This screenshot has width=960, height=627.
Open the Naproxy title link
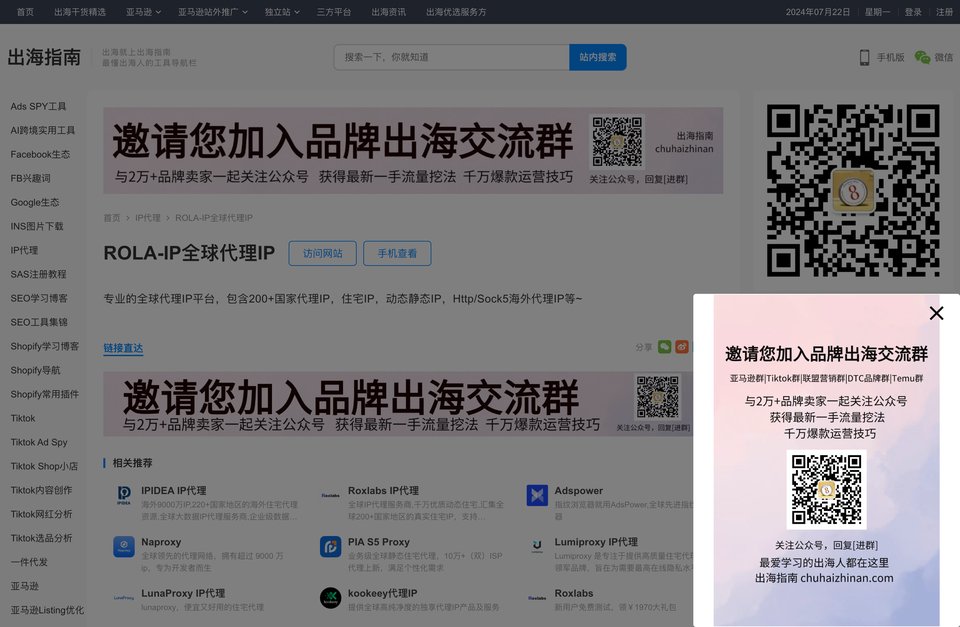161,542
